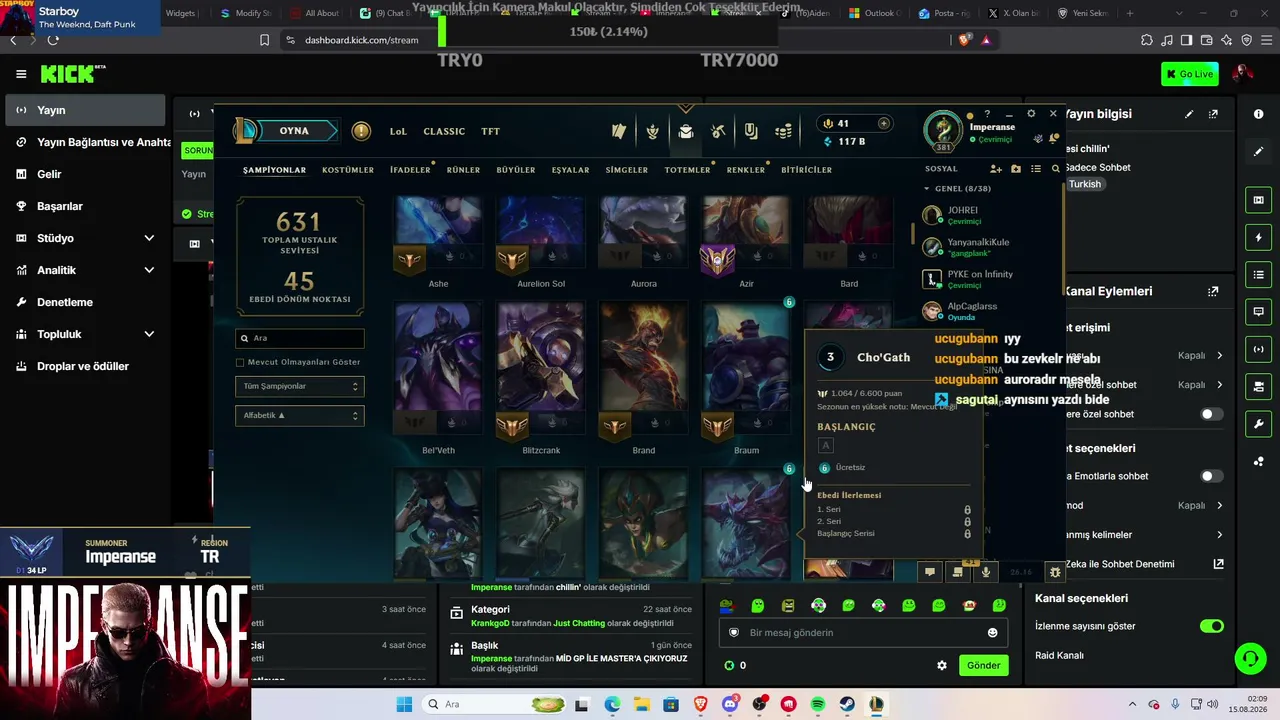Switch to the BİTİRİCİLER tab
Screen dimensions: 1280x720
coord(806,170)
